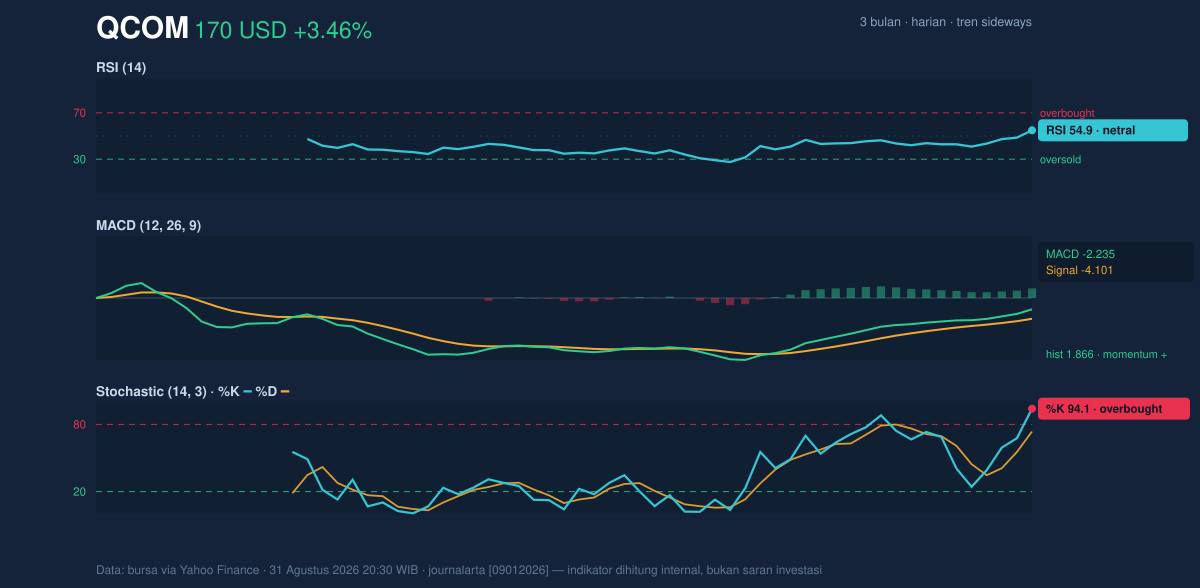Click the Signal -4.101 legend value

click(1079, 270)
